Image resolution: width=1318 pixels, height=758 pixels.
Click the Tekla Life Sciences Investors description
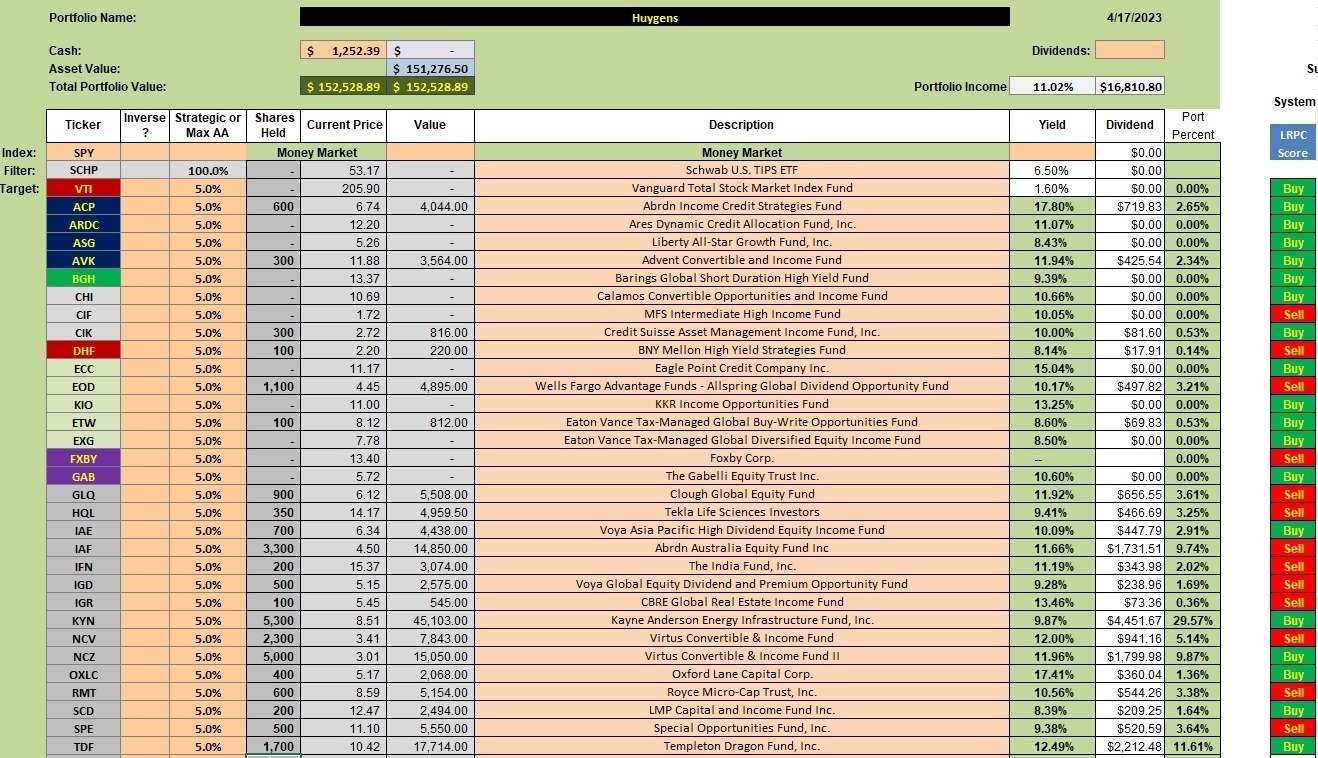pos(742,513)
